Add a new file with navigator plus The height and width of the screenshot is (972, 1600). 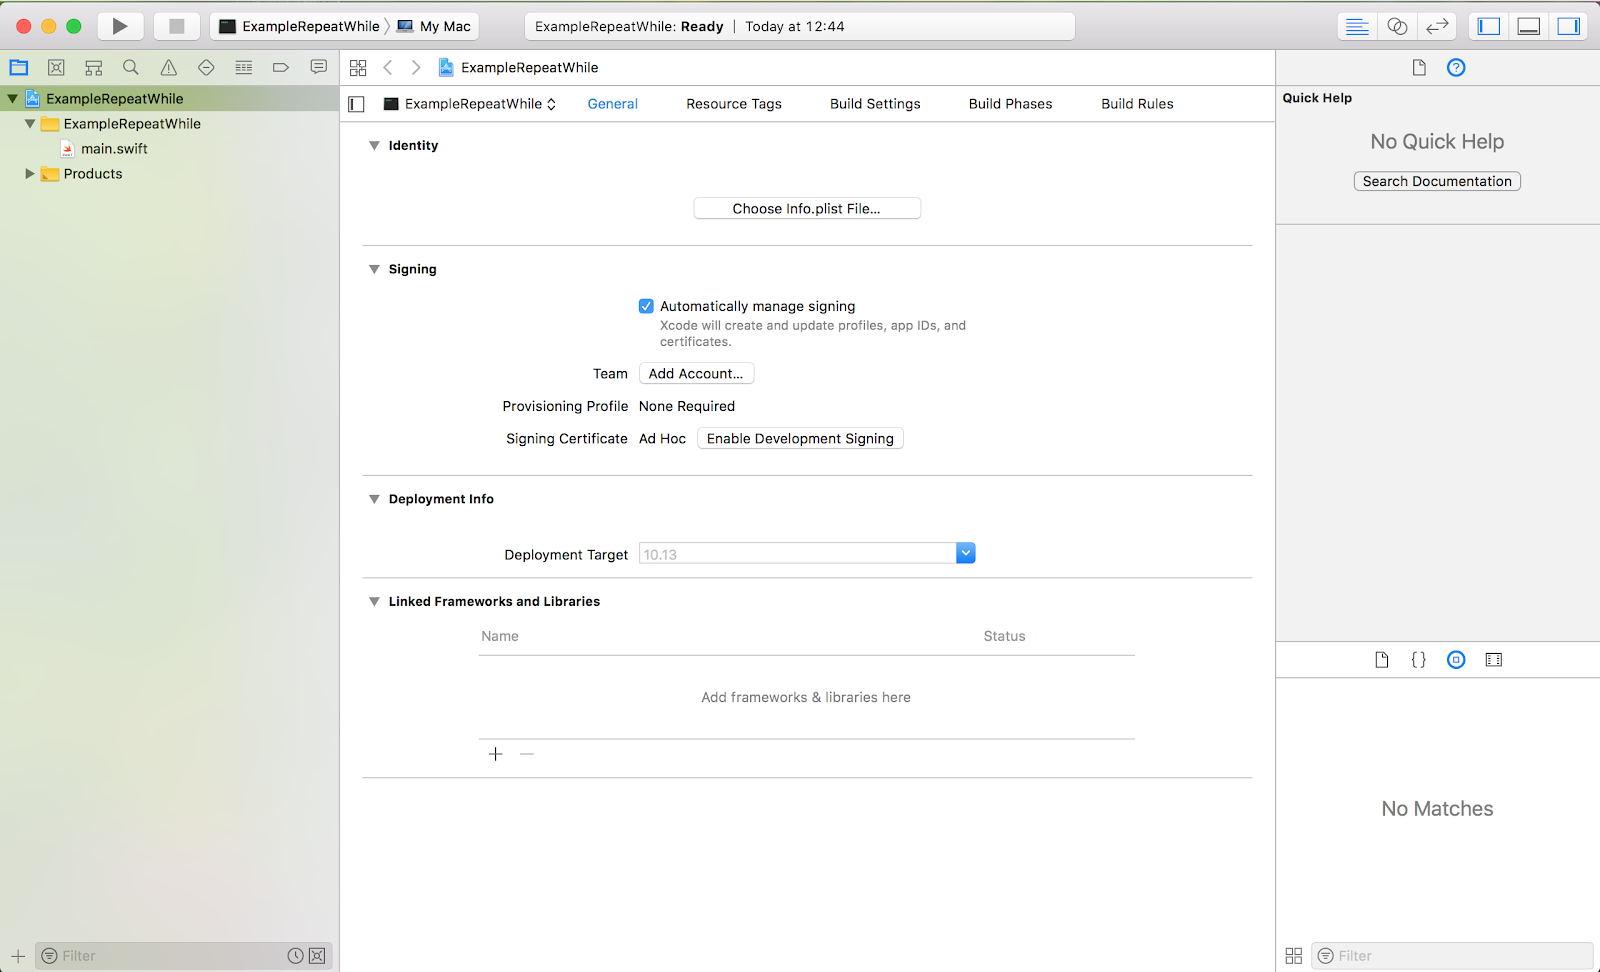pyautogui.click(x=18, y=956)
